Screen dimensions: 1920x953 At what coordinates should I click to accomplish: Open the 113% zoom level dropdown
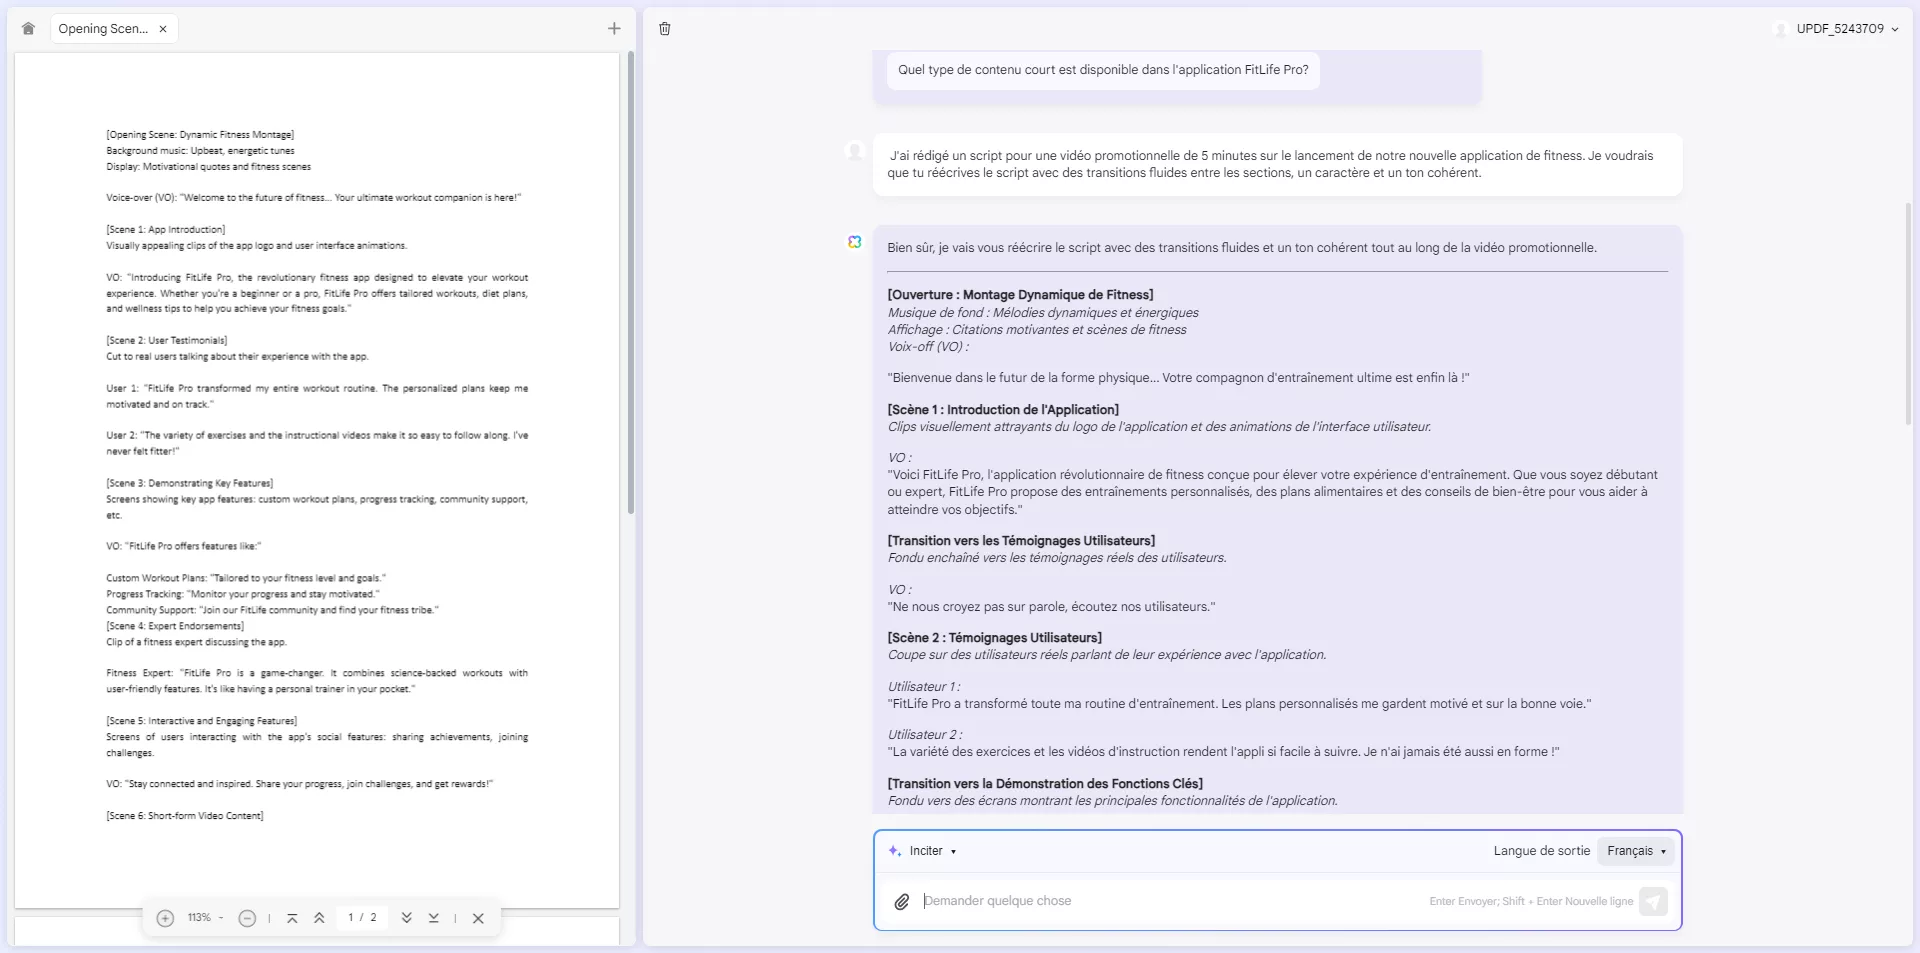[x=205, y=918]
